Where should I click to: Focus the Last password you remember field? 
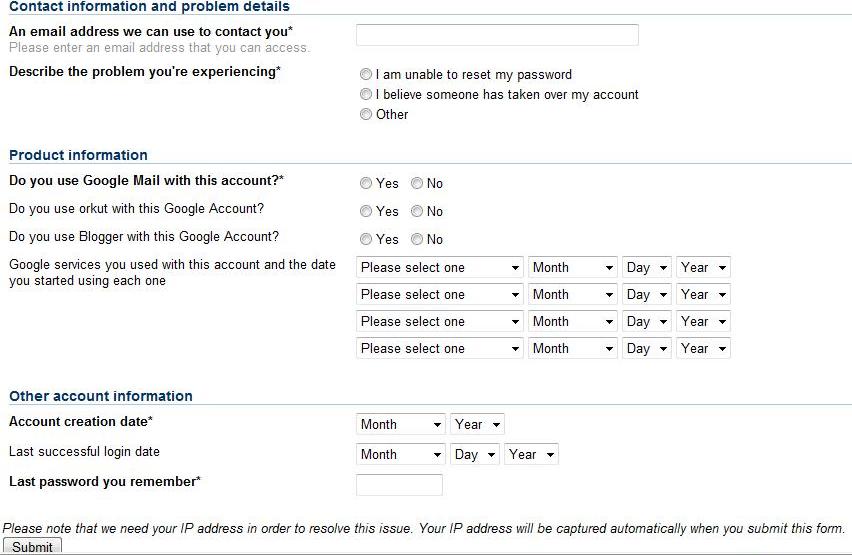click(x=399, y=485)
